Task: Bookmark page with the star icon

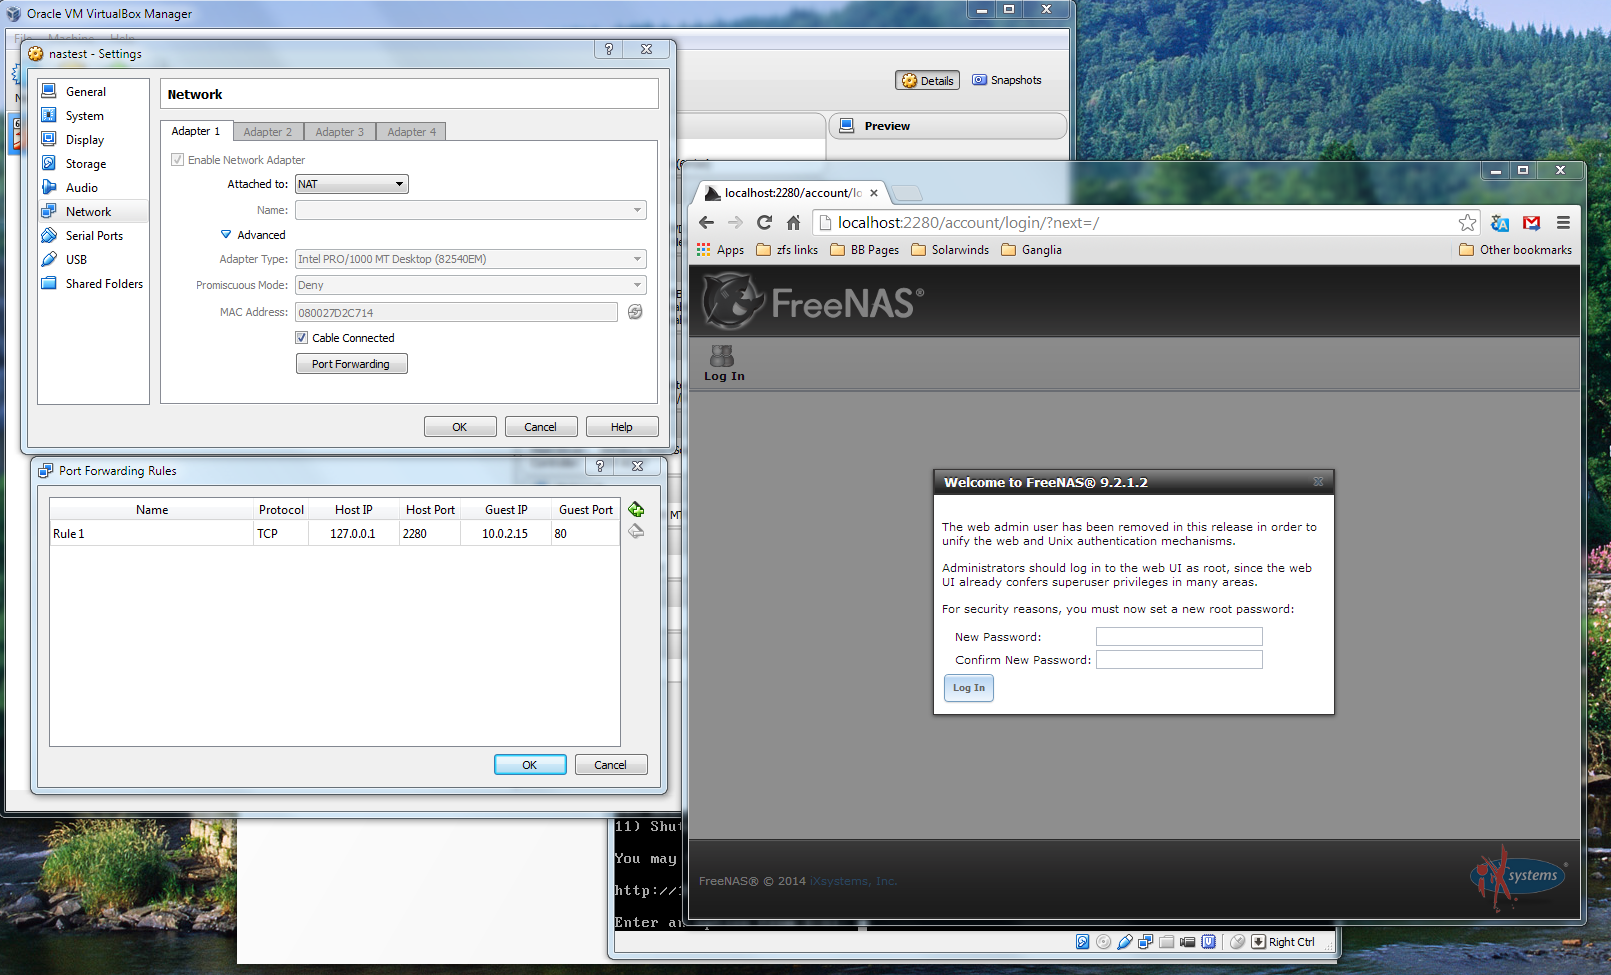Action: 1467,223
